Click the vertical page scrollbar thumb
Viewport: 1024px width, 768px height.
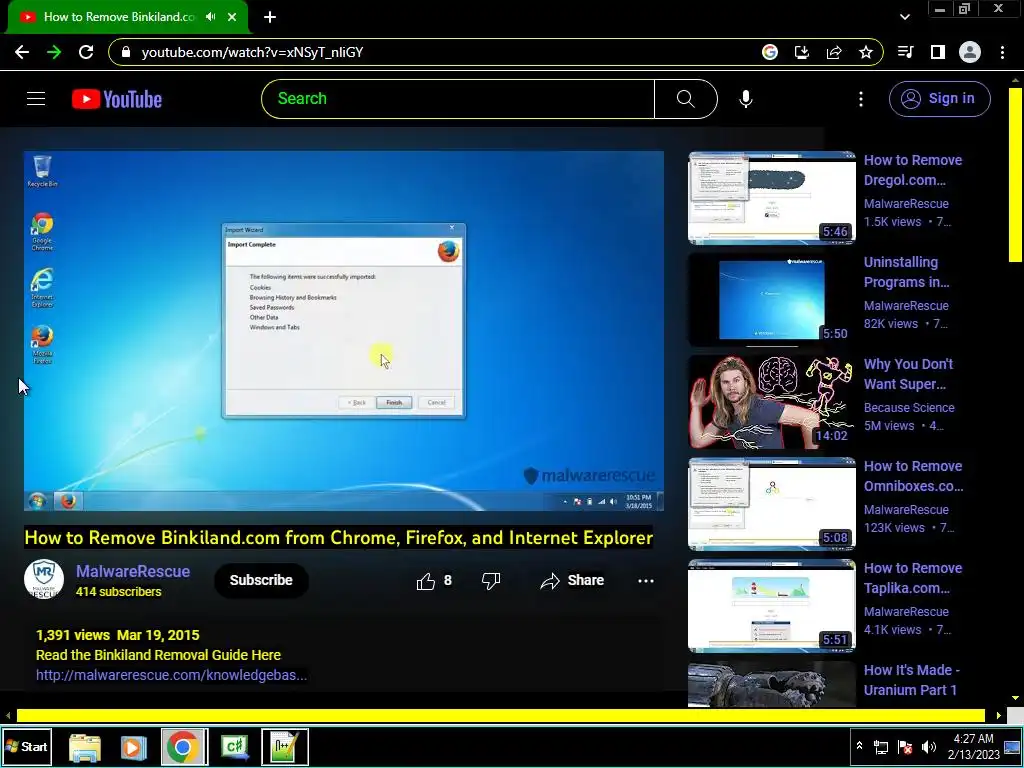coord(1016,174)
